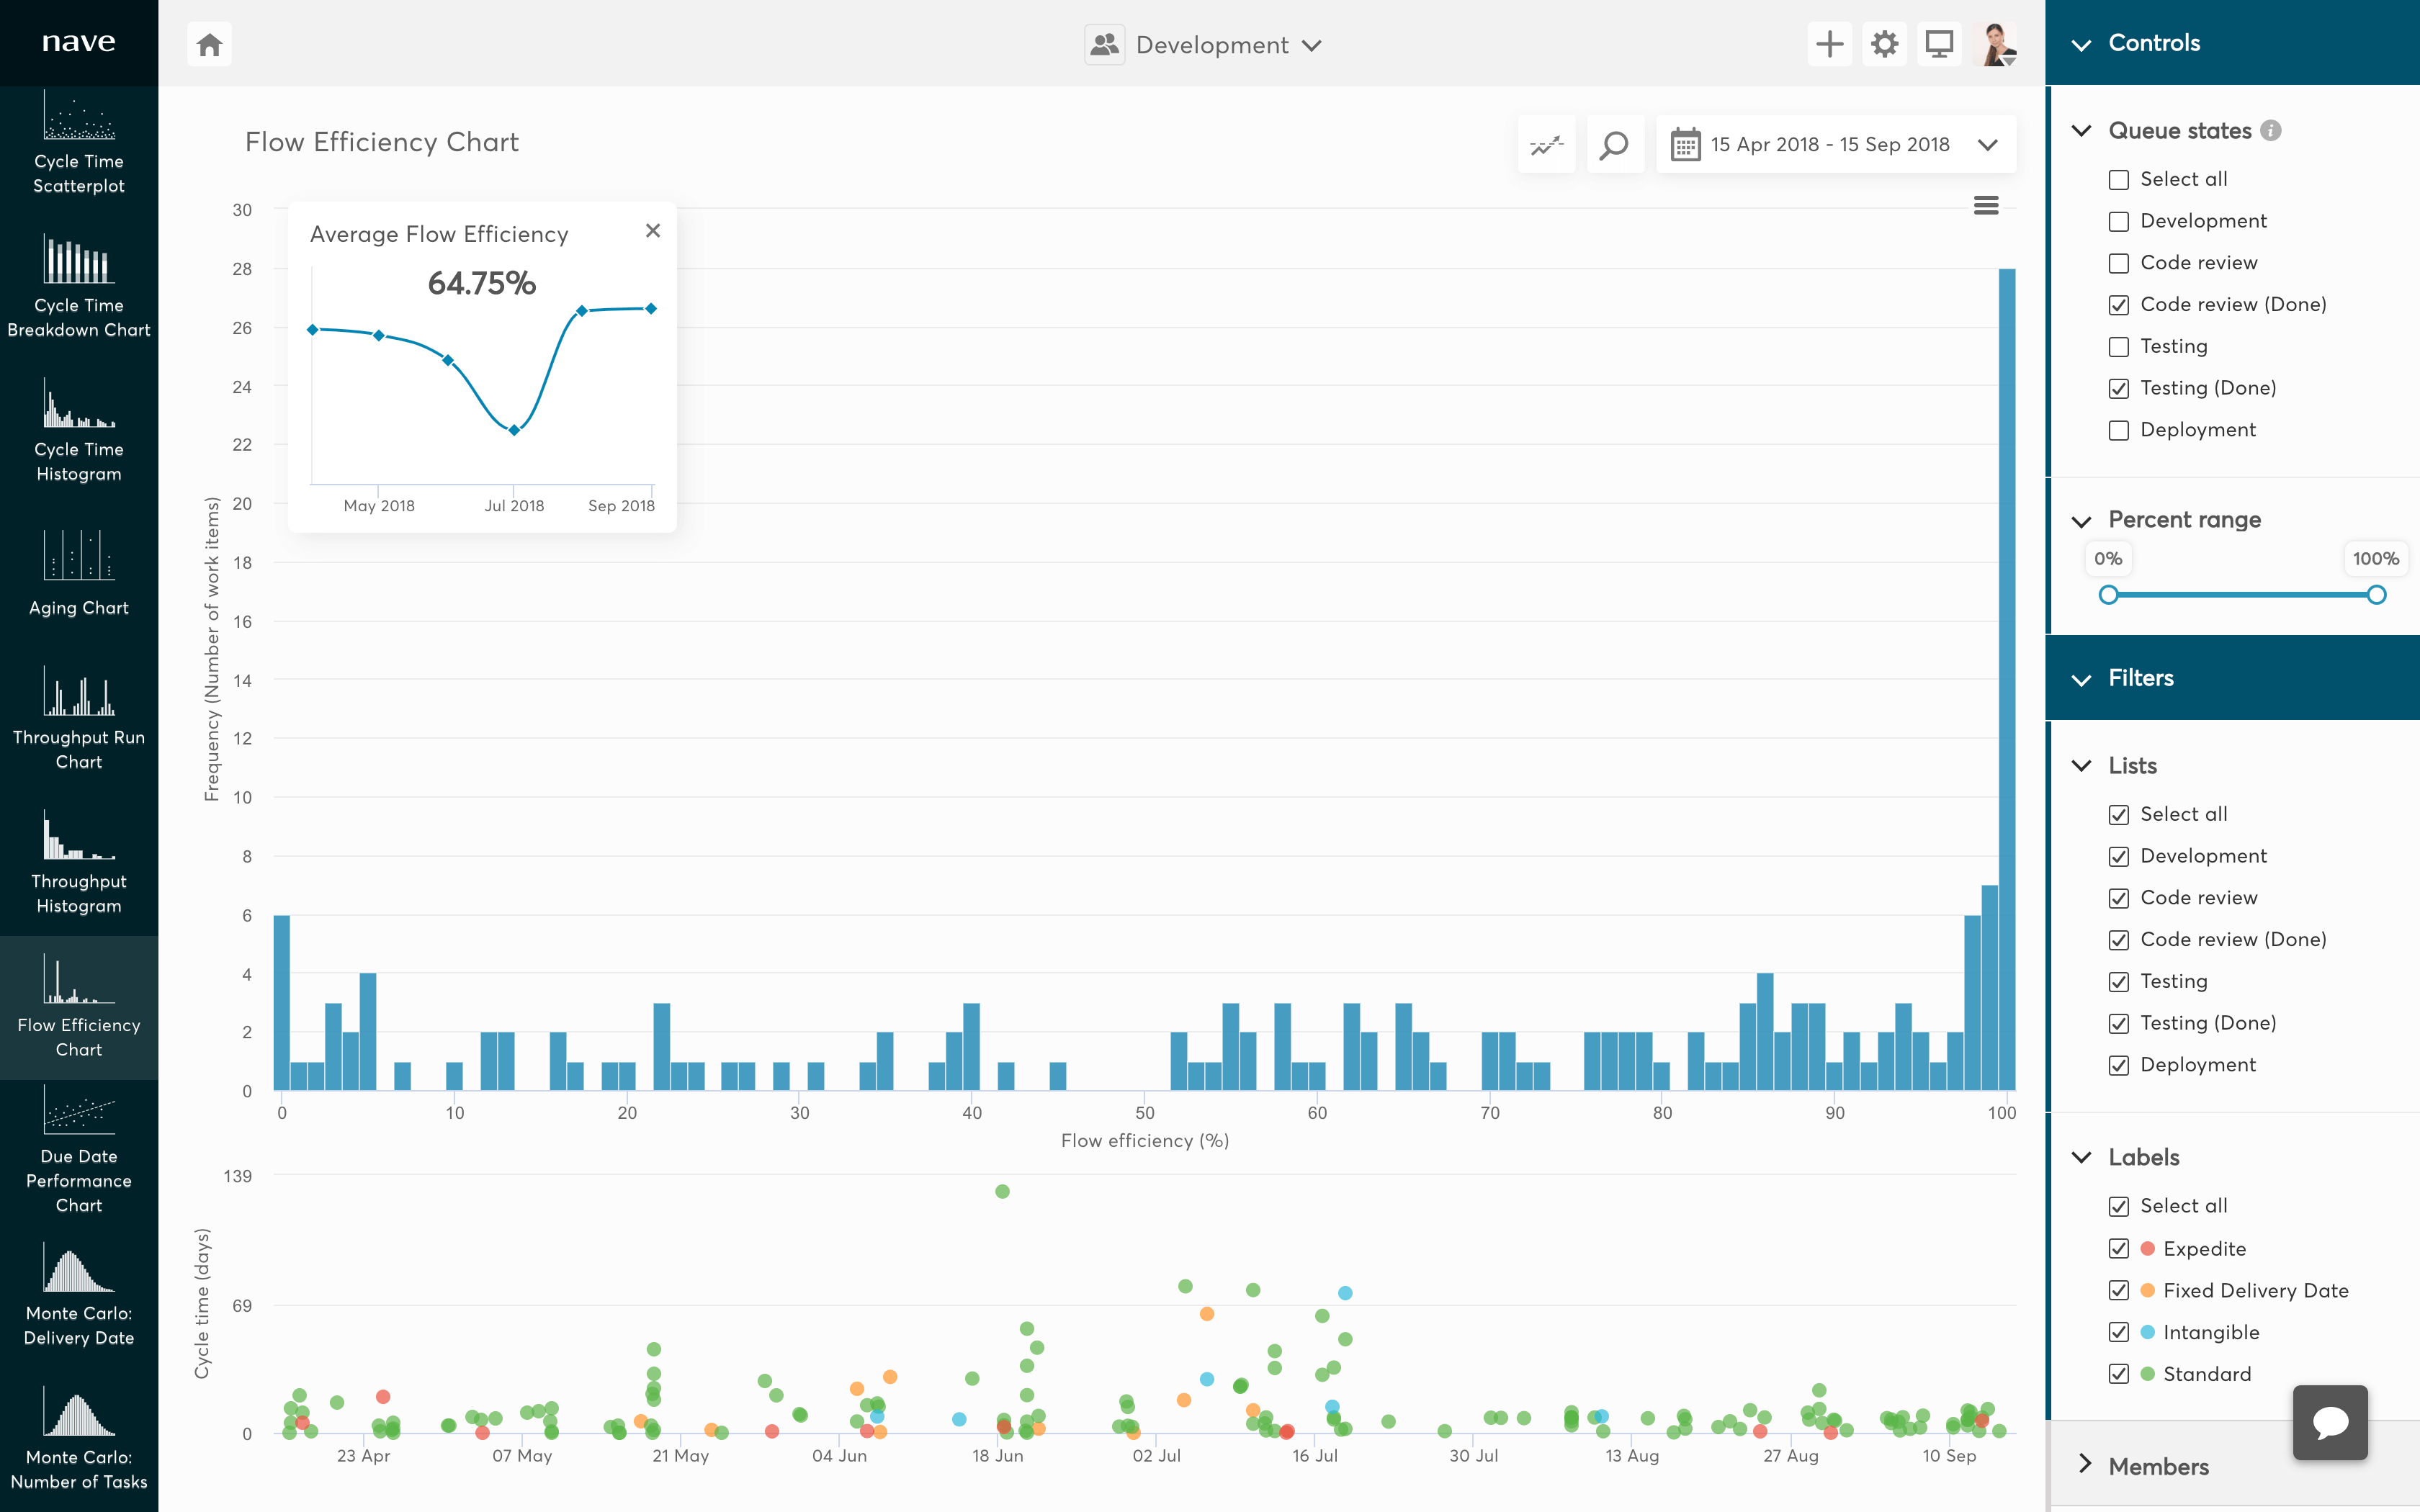Check the Development queue state
Screen dimensions: 2420x1512
pyautogui.click(x=2120, y=220)
